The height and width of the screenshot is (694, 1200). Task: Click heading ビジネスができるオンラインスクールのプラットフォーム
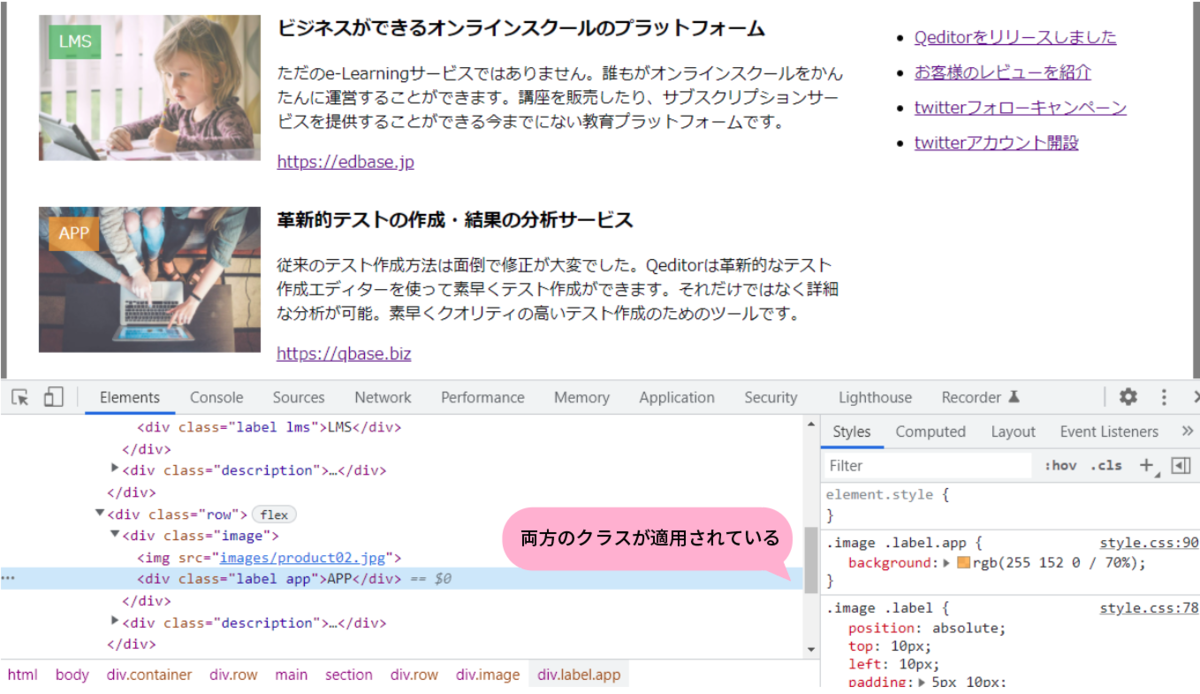coord(521,28)
